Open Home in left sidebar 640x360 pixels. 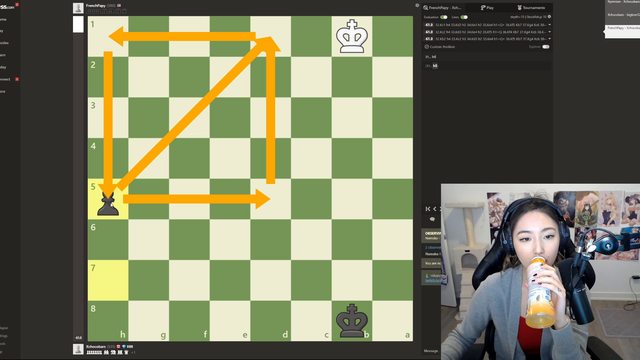[3, 19]
